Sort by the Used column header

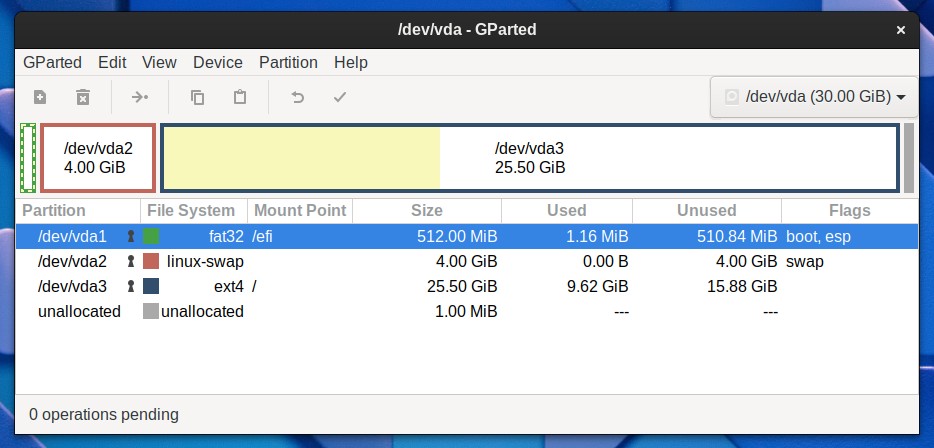567,211
